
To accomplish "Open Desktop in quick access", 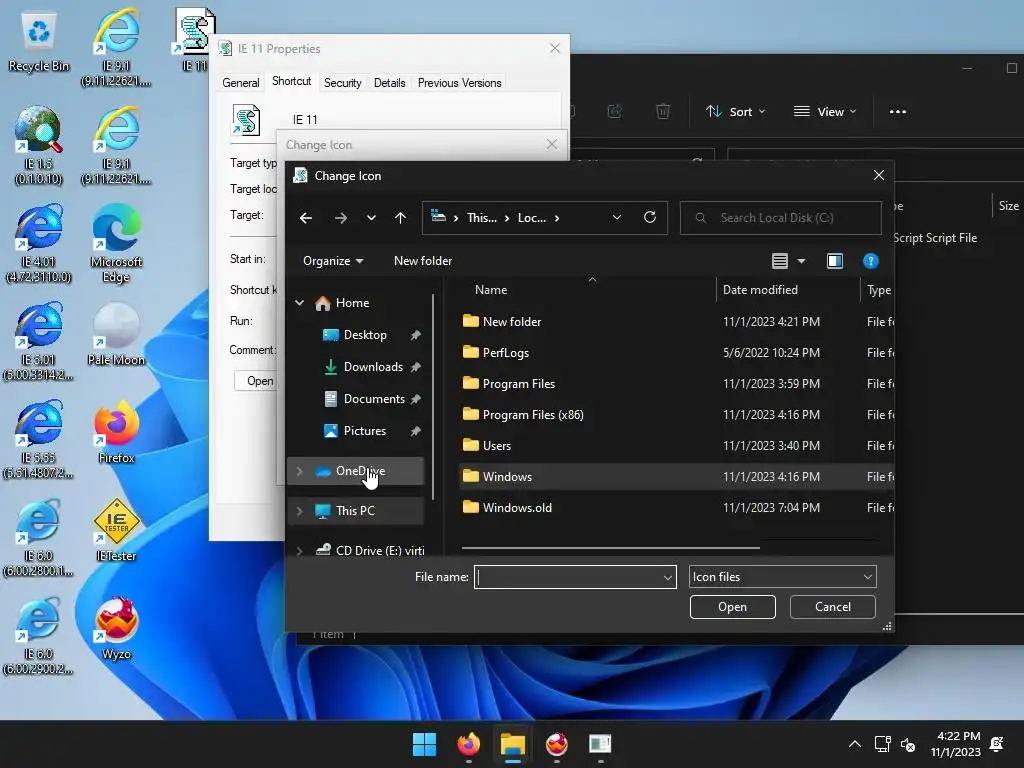I will click(365, 334).
